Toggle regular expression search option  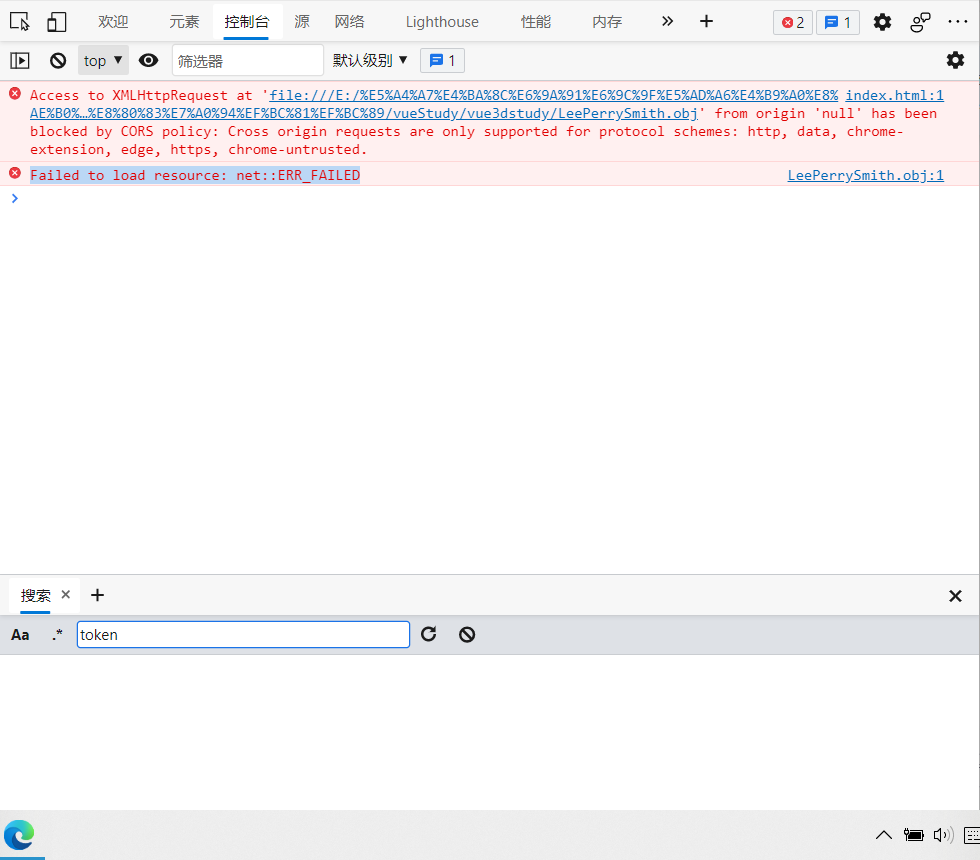[x=57, y=635]
